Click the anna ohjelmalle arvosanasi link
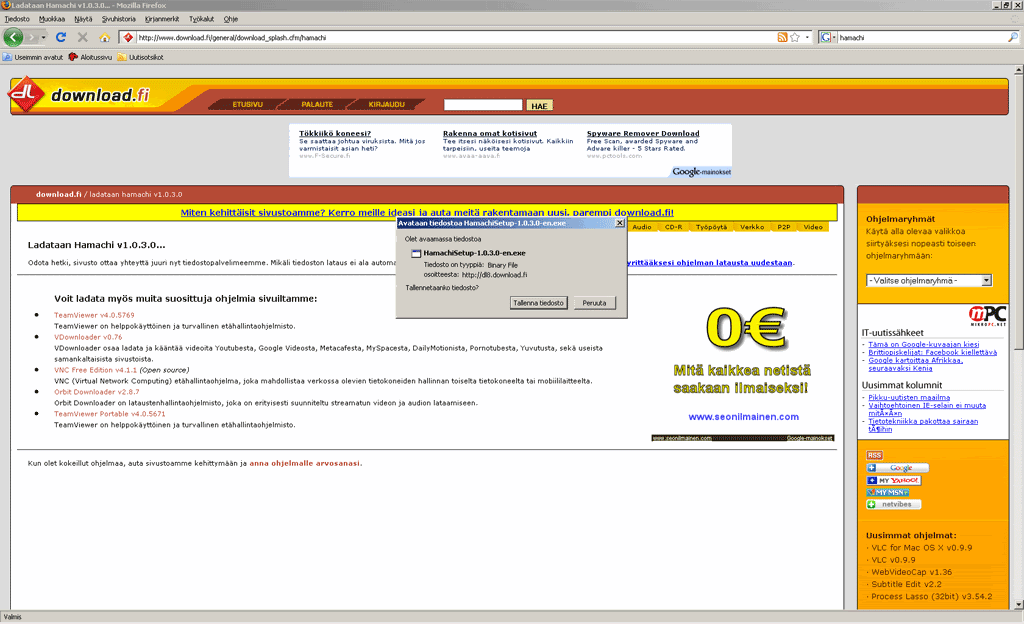 pyautogui.click(x=304, y=463)
